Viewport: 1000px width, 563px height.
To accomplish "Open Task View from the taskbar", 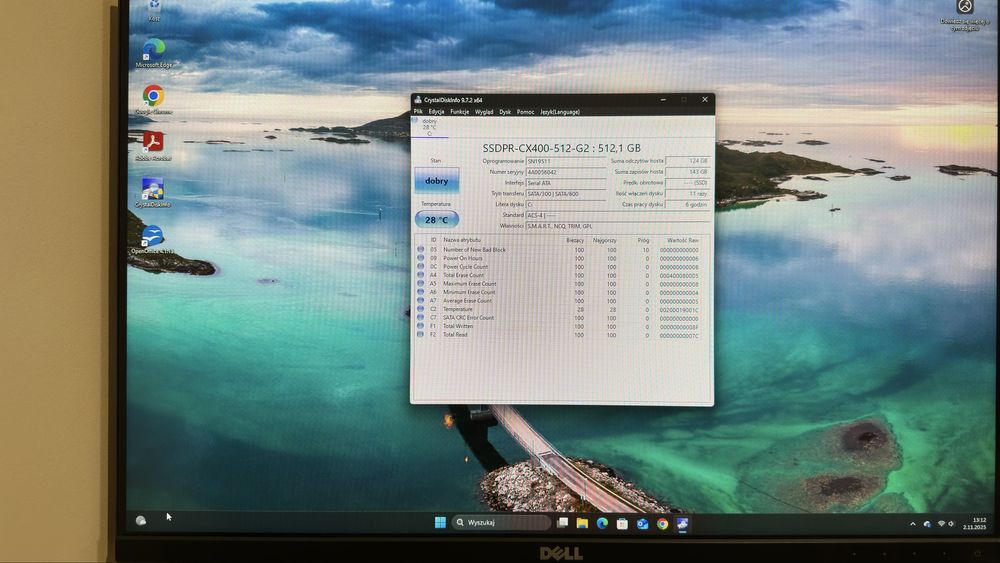I will point(562,523).
